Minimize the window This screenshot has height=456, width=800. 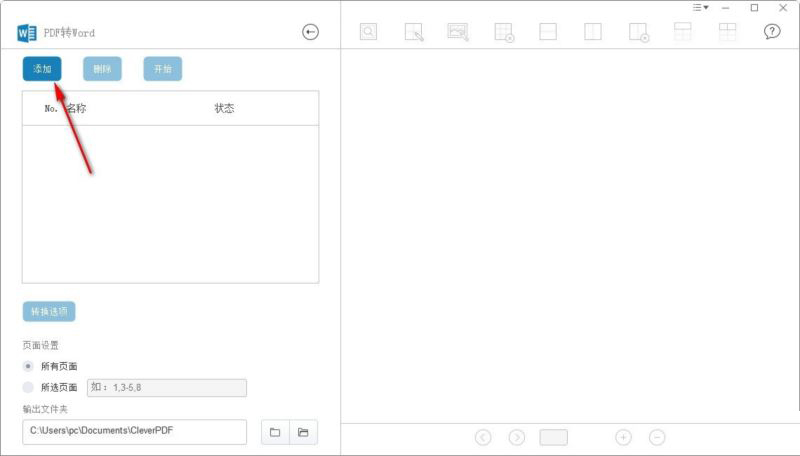click(x=726, y=8)
